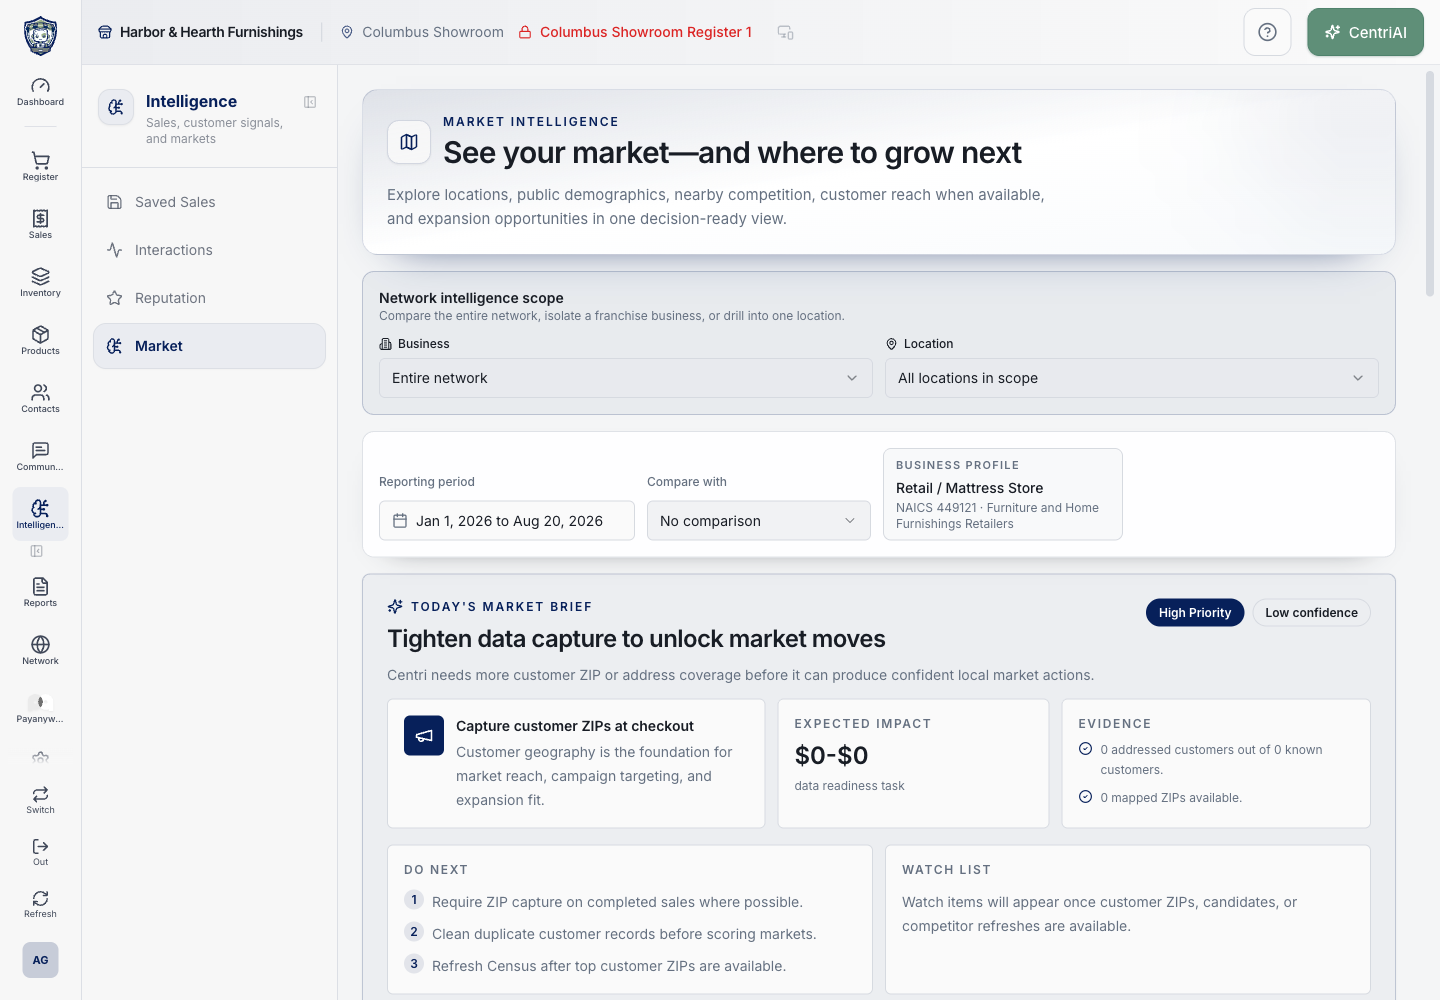Click the High Priority badge
1440x1000 pixels.
coord(1195,613)
